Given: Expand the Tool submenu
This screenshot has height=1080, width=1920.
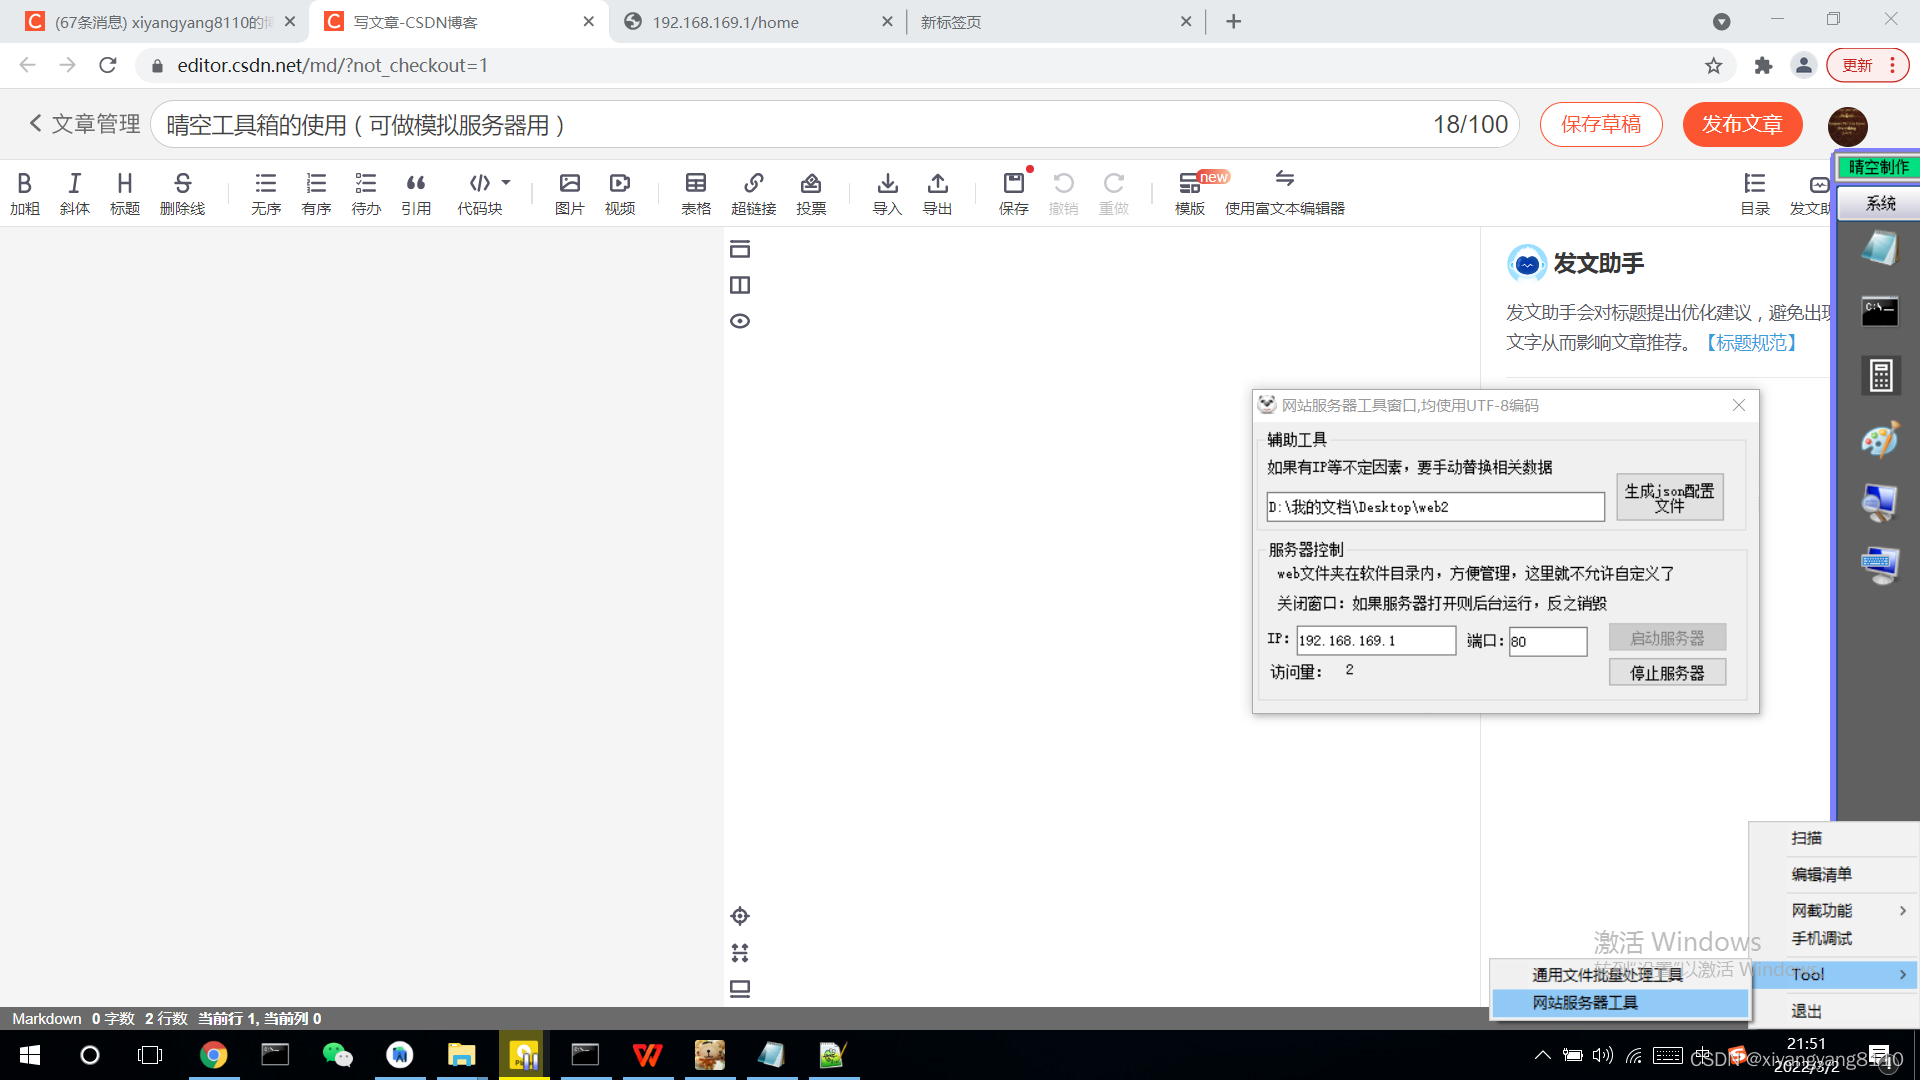Looking at the screenshot, I should click(1833, 974).
